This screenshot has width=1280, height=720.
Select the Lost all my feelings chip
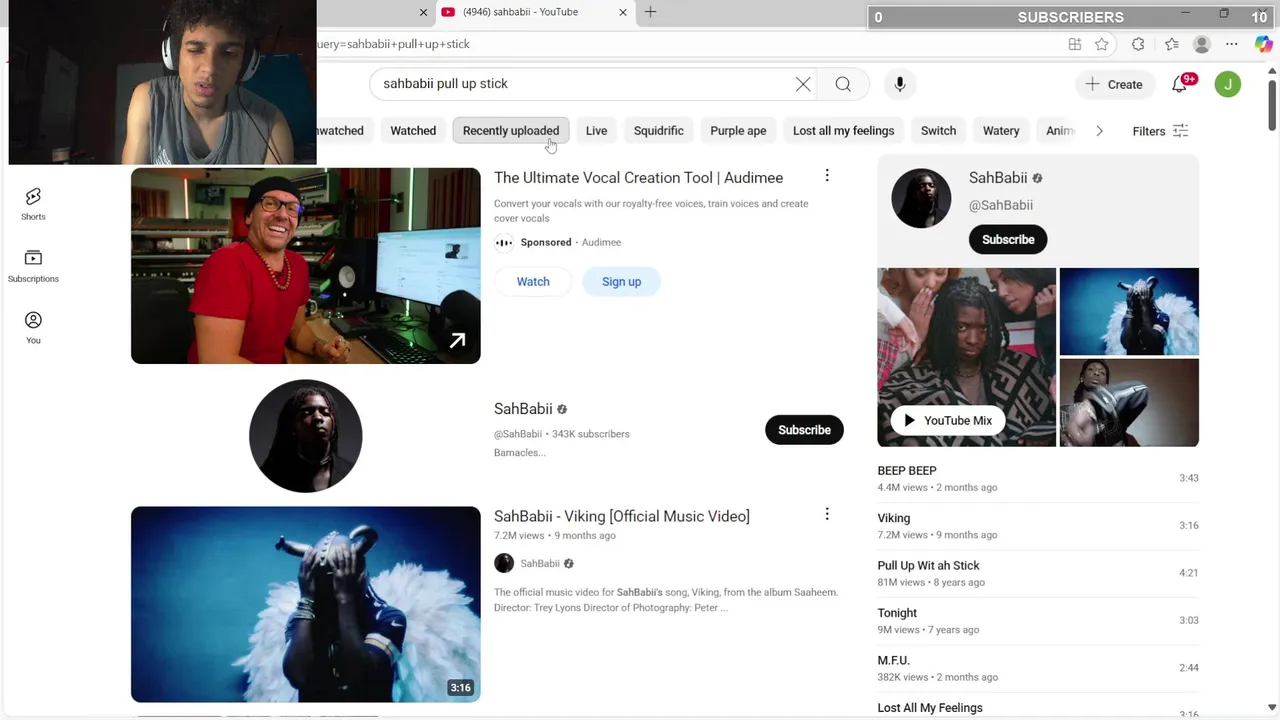pyautogui.click(x=843, y=131)
